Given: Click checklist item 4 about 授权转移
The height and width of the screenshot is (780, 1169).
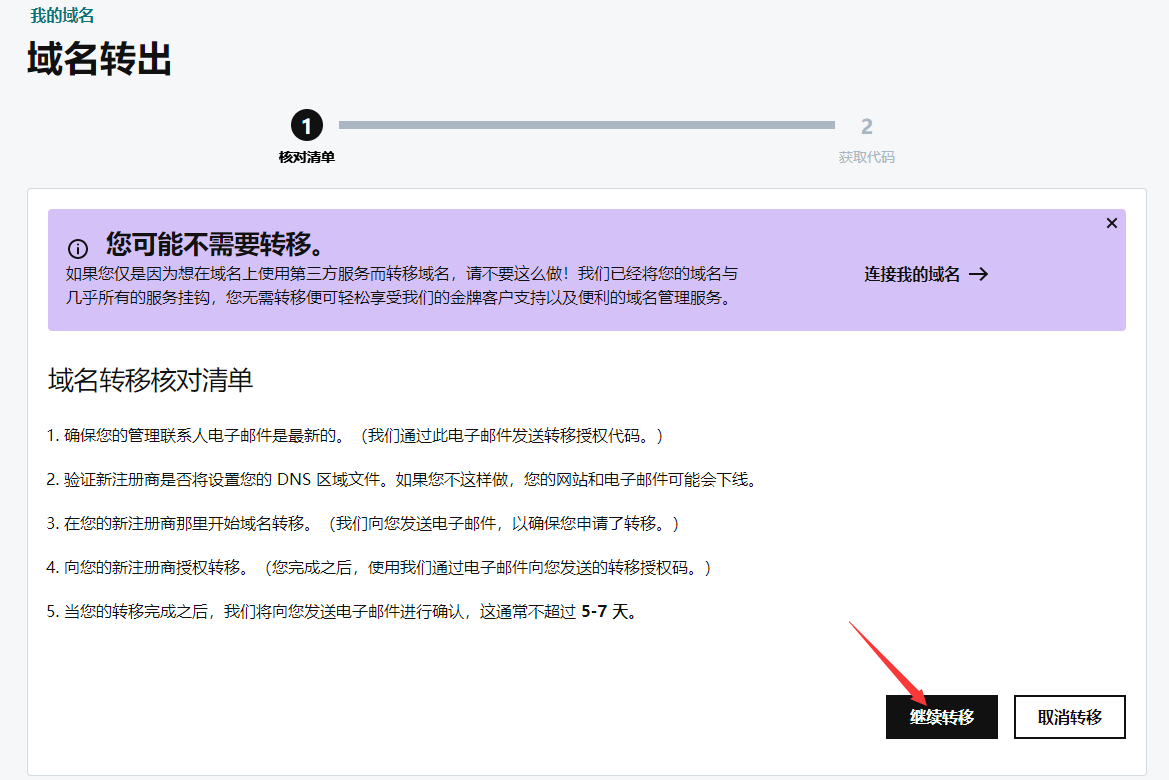Looking at the screenshot, I should click(x=380, y=568).
